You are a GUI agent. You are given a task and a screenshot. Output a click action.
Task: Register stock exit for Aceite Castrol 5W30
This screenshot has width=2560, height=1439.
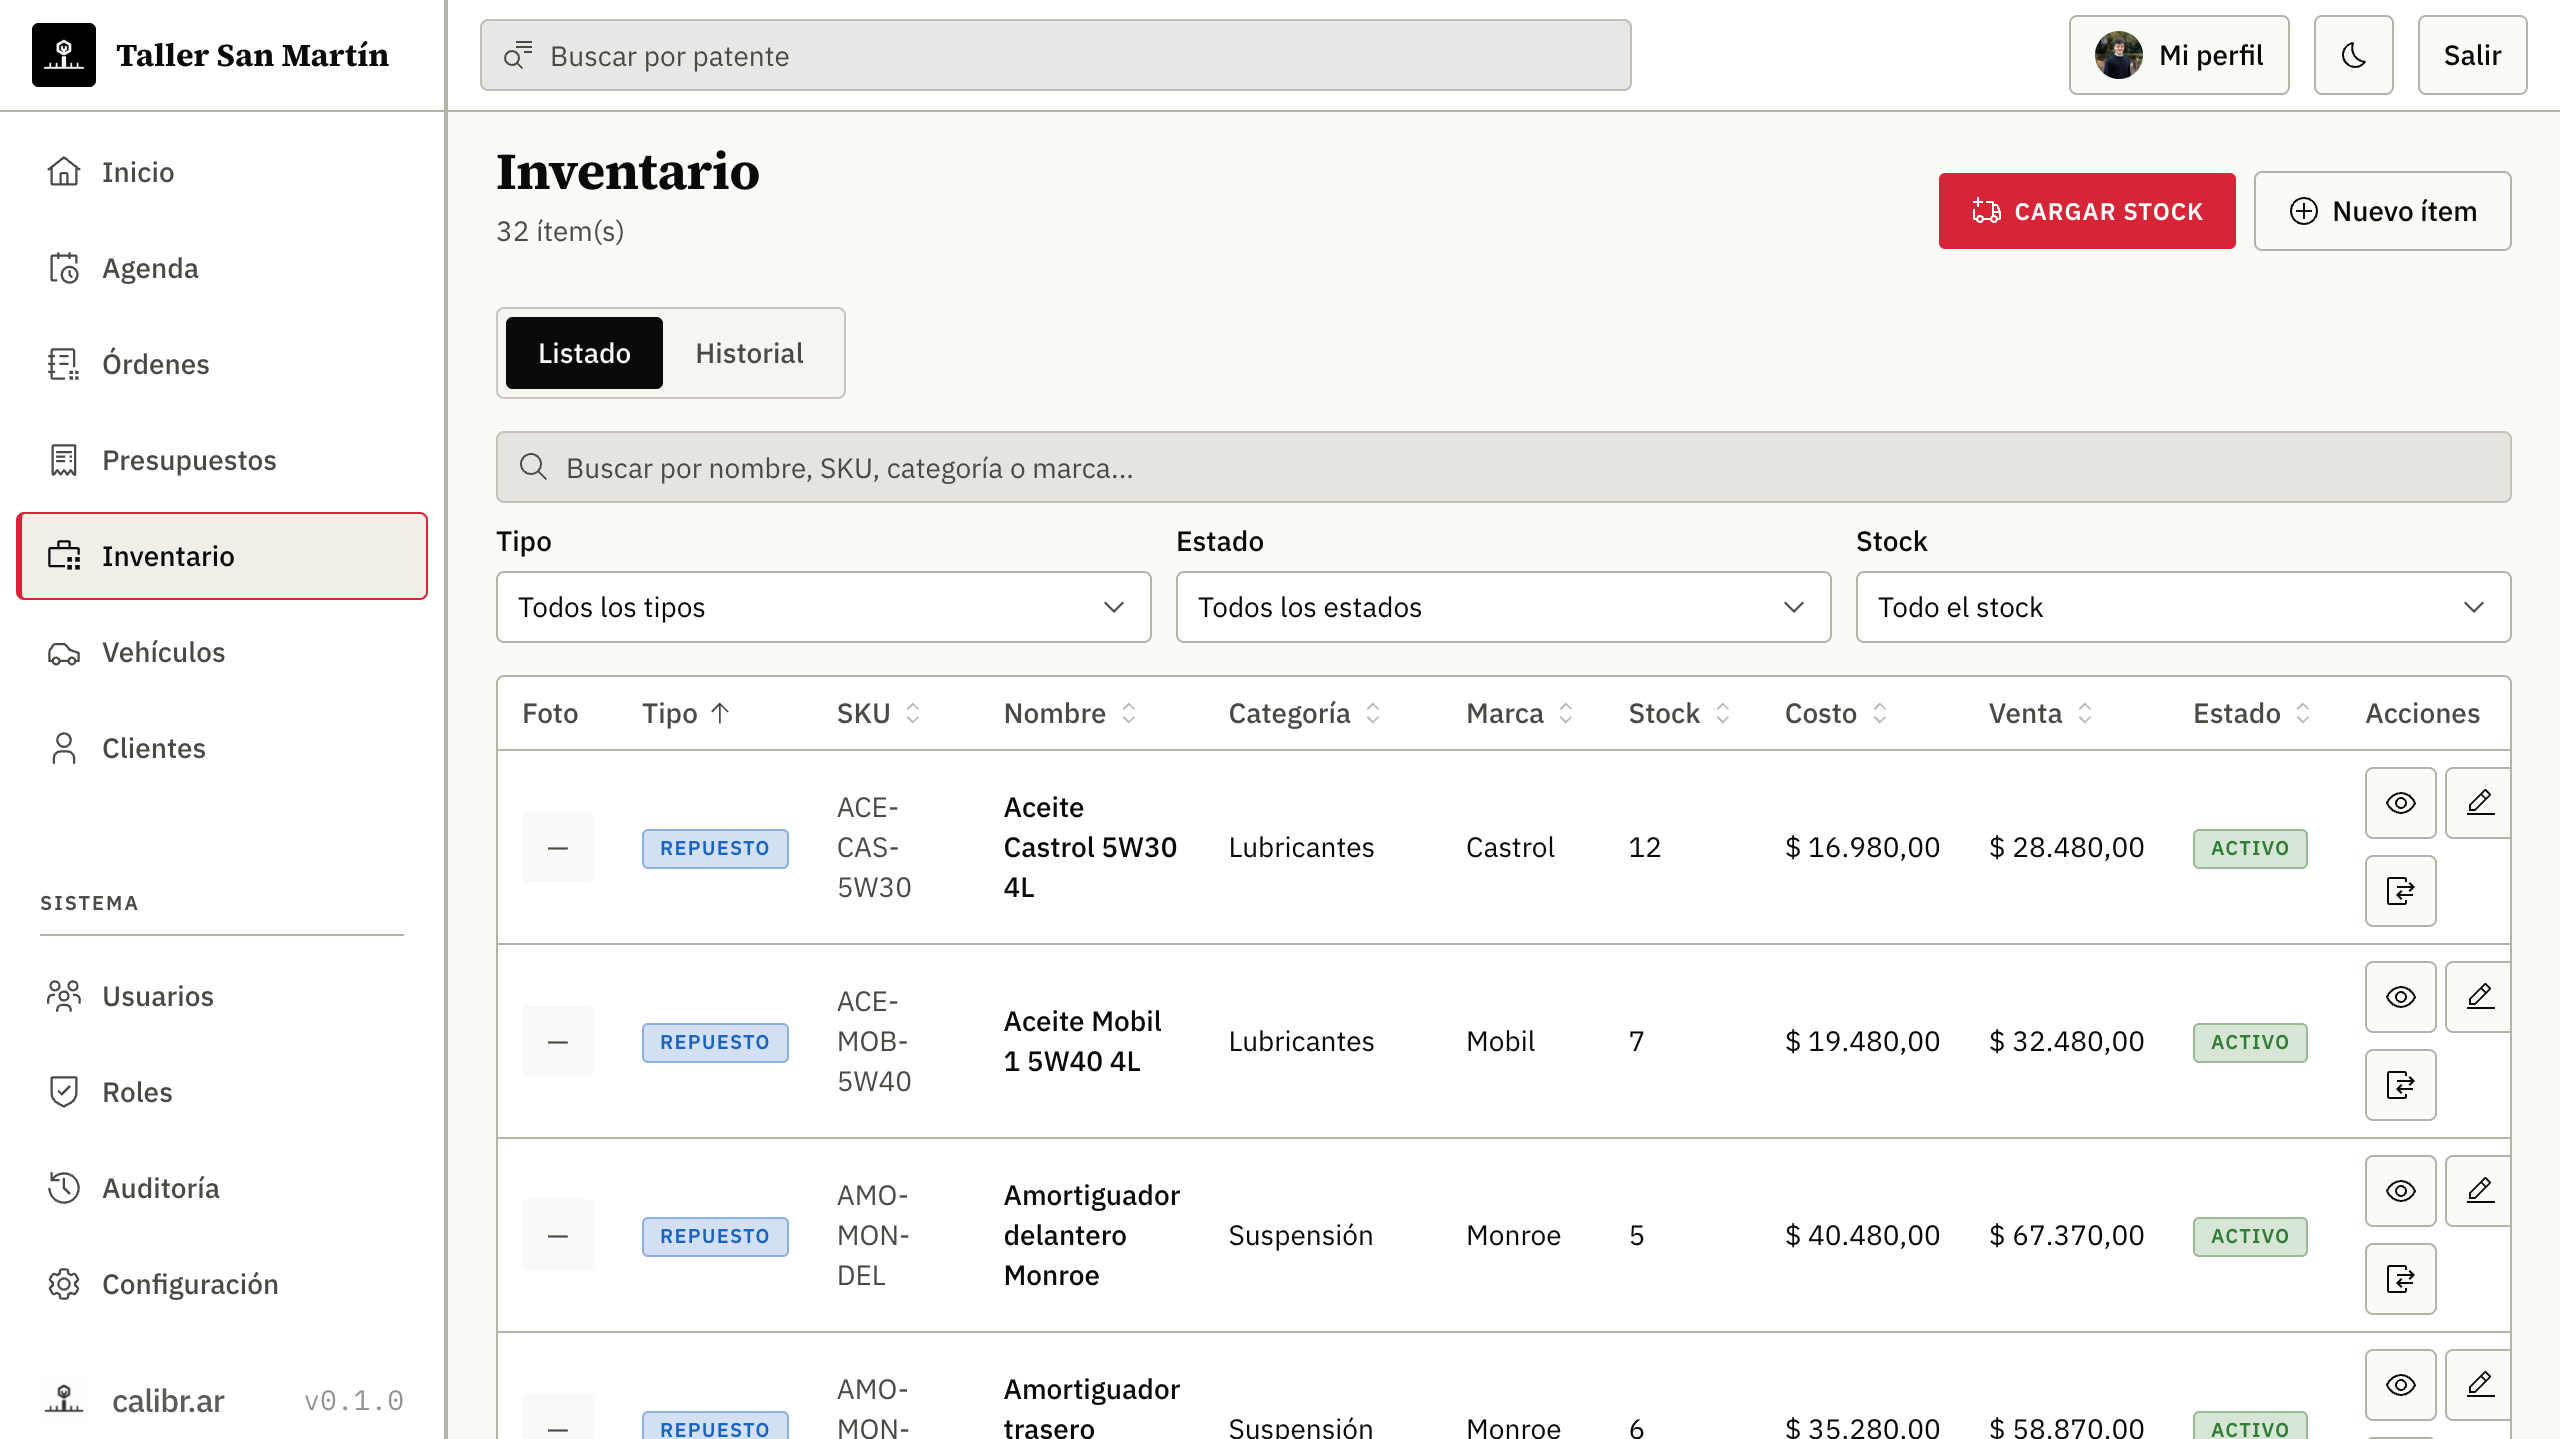click(x=2400, y=891)
